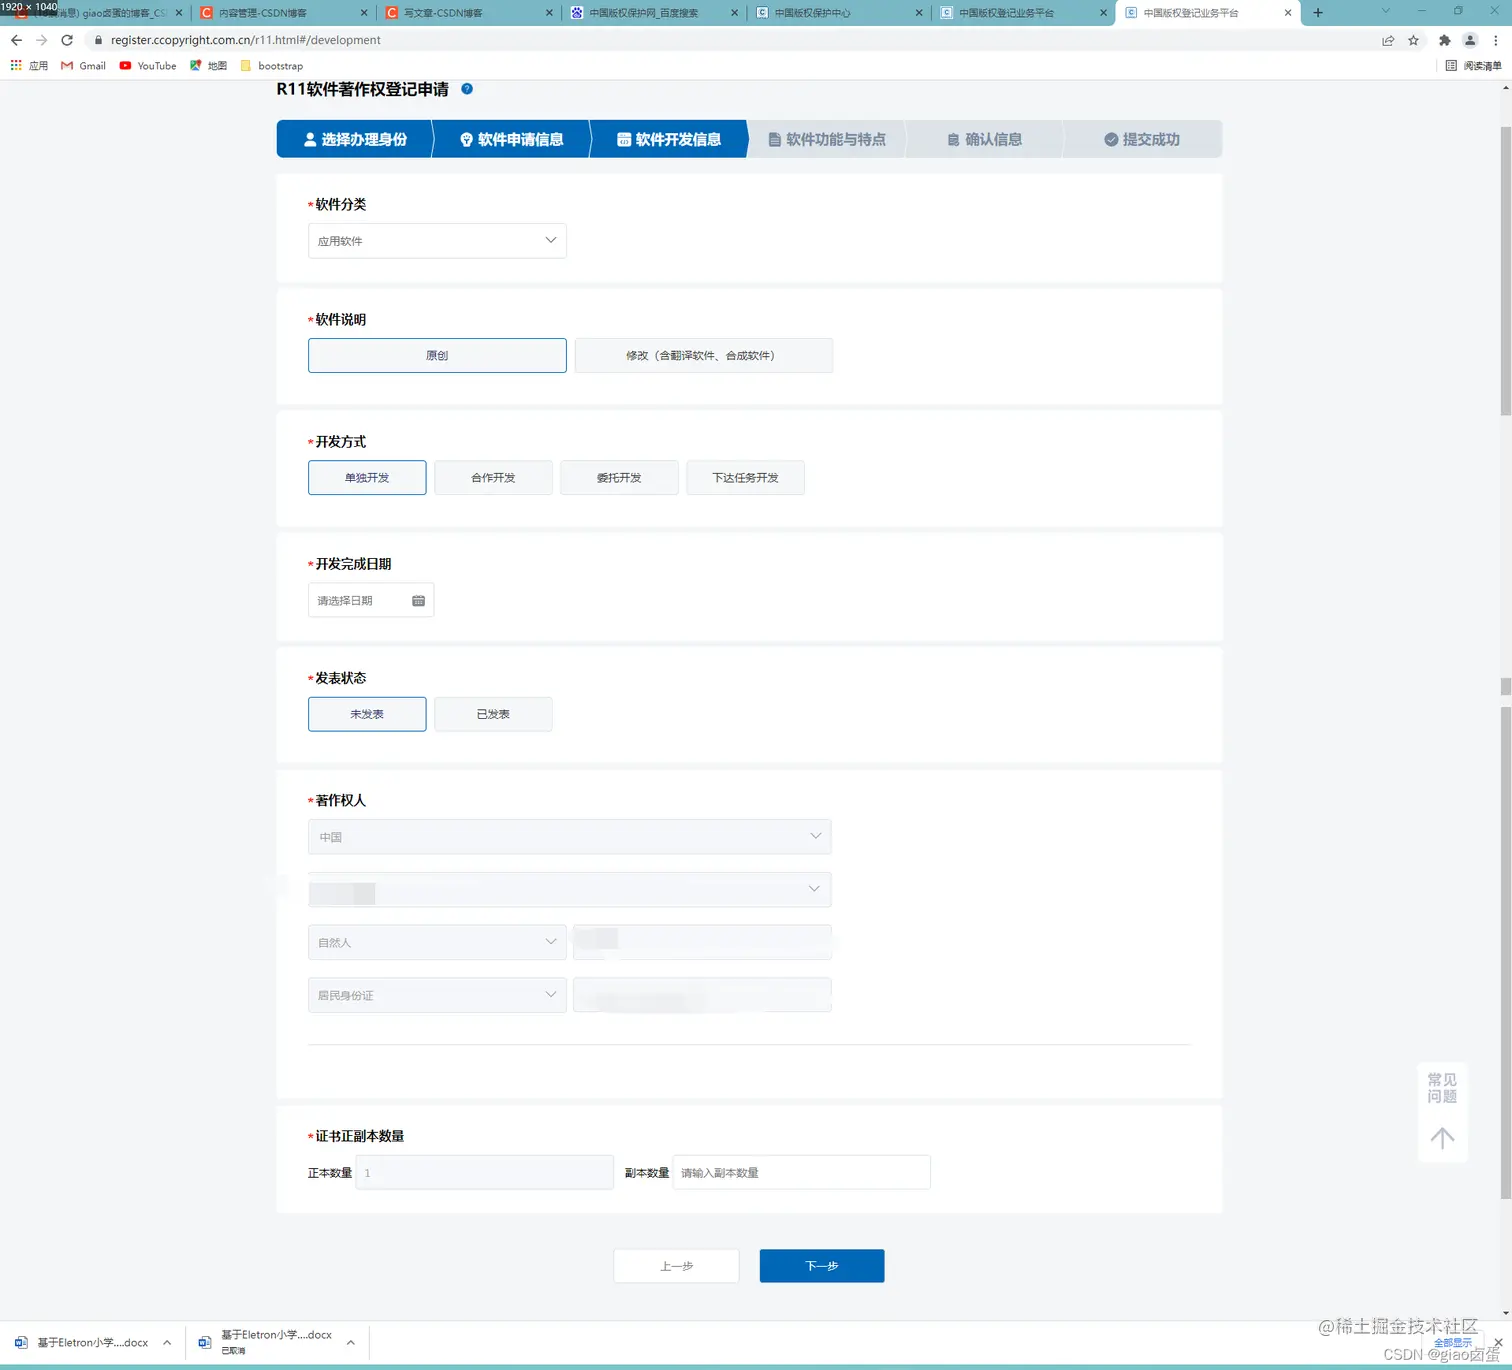The image size is (1512, 1370).
Task: Go to the 软件开发信息 step
Action: 669,139
